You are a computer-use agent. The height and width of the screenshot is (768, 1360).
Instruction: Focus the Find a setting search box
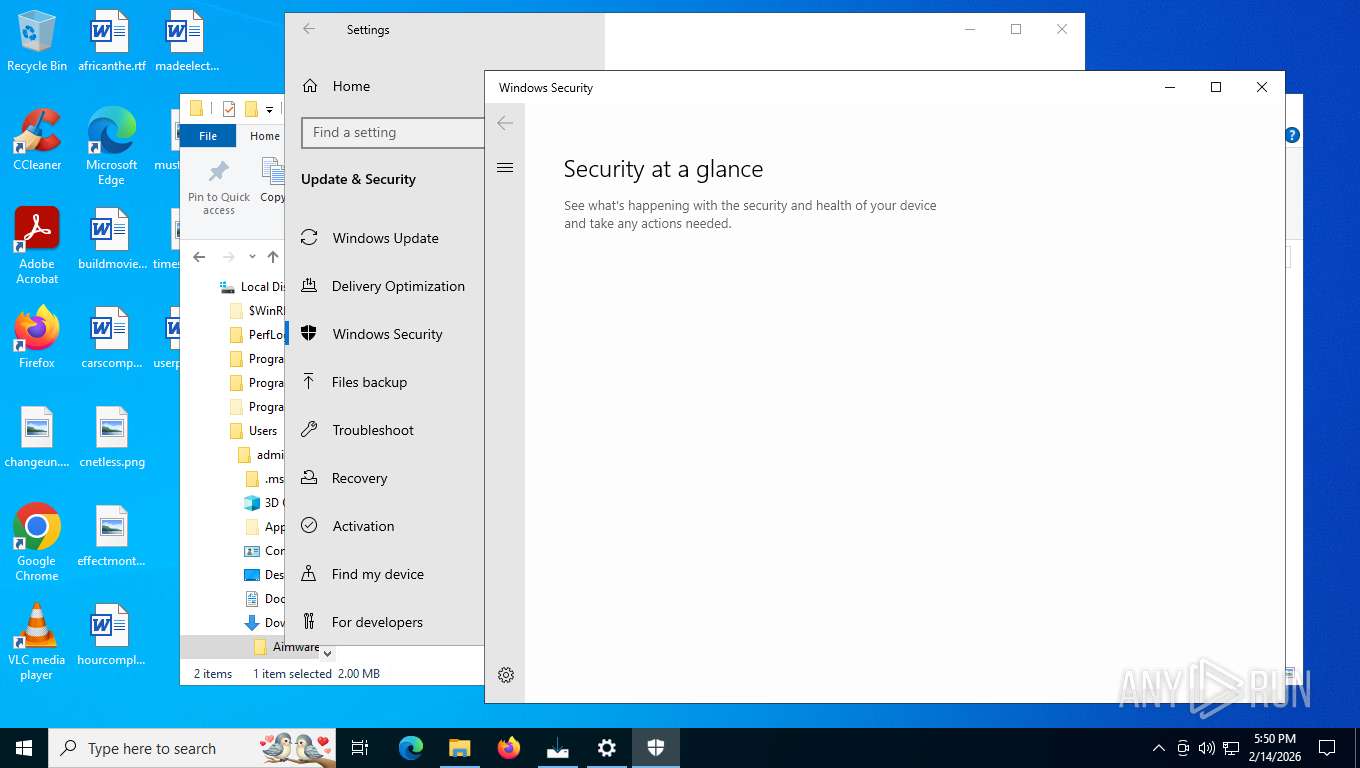(x=393, y=132)
